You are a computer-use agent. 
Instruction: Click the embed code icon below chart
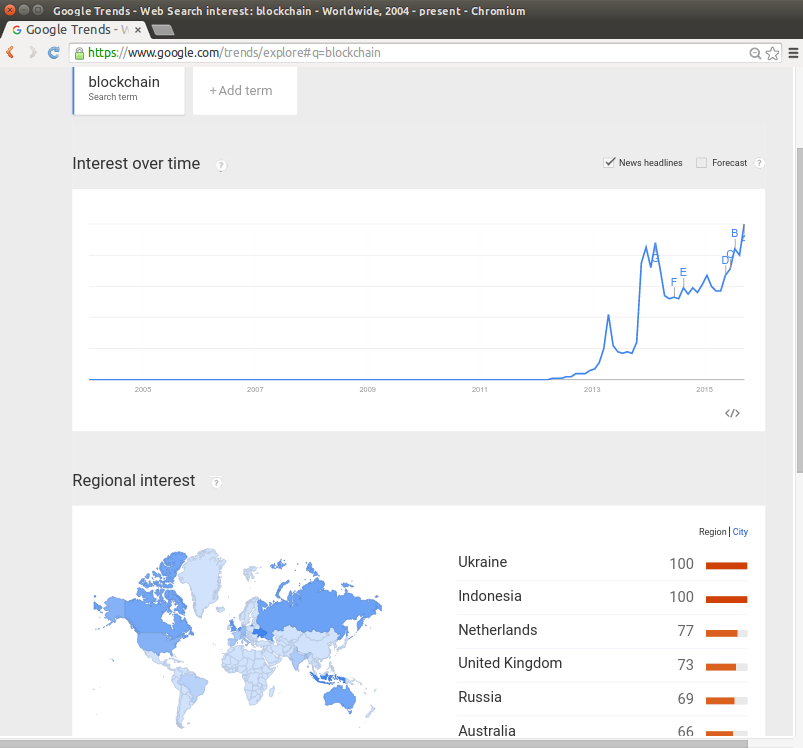pos(732,413)
